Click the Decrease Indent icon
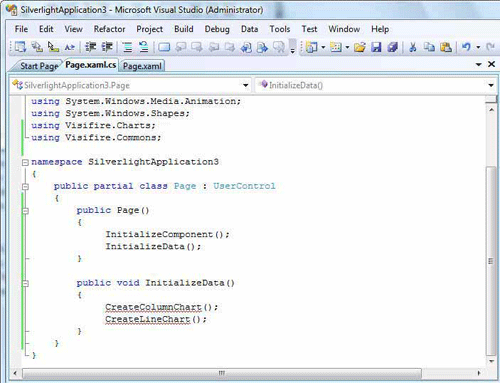This screenshot has width=500, height=383. coord(91,47)
